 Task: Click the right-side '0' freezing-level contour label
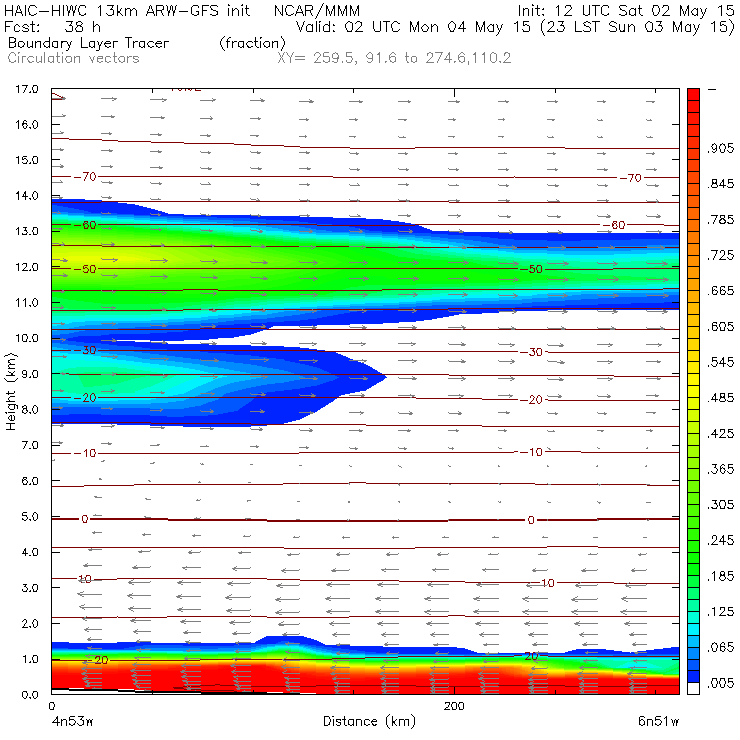tap(531, 520)
